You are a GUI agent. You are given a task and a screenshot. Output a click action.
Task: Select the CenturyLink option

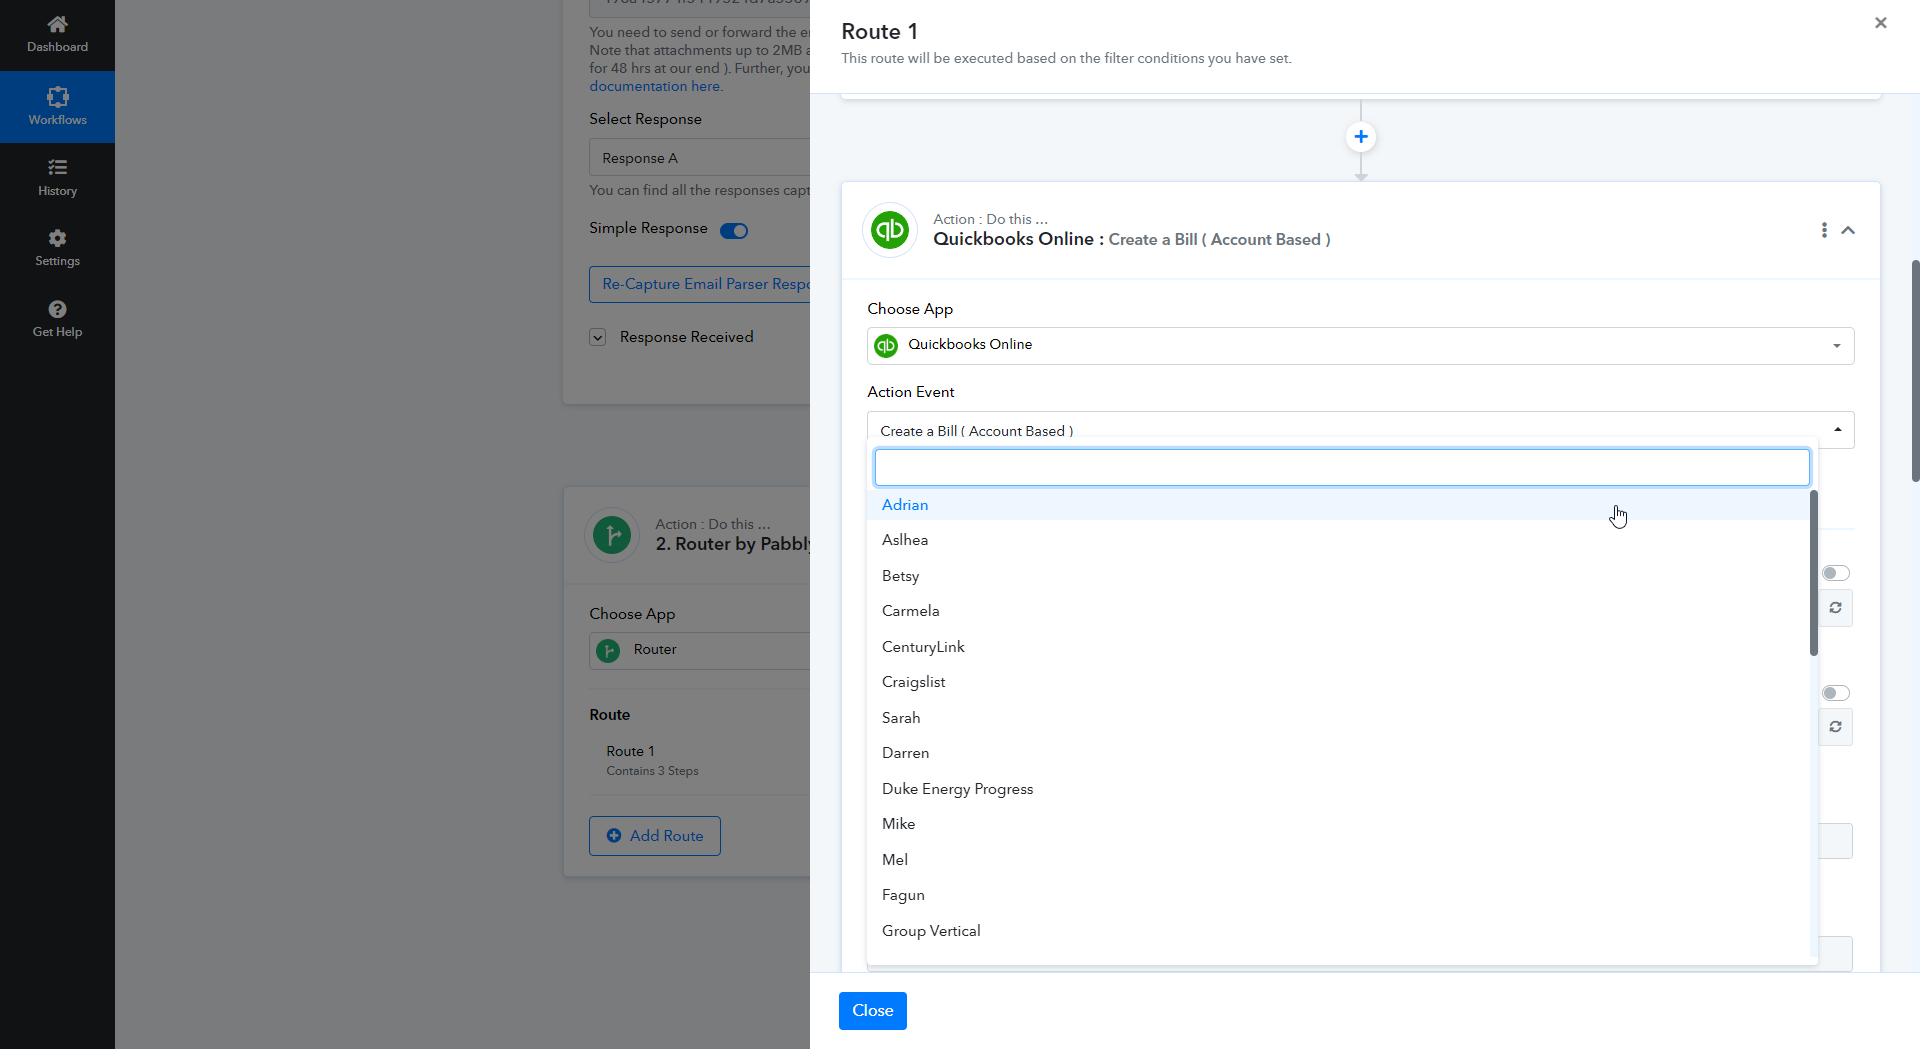coord(1338,647)
